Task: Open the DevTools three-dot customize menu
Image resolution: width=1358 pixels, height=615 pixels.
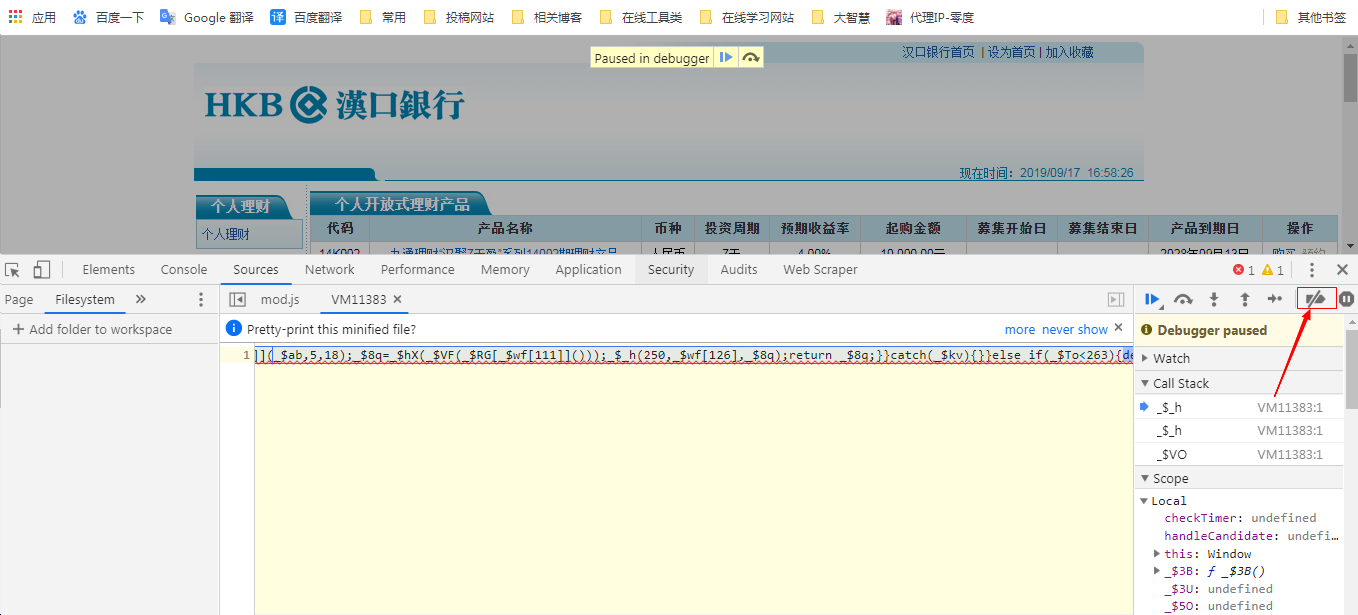Action: [1312, 270]
